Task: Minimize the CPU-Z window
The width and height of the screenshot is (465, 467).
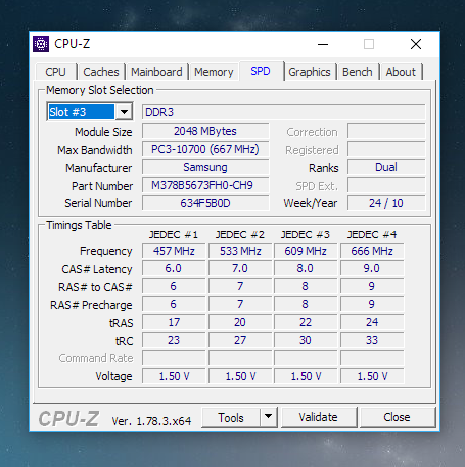Action: (x=323, y=44)
